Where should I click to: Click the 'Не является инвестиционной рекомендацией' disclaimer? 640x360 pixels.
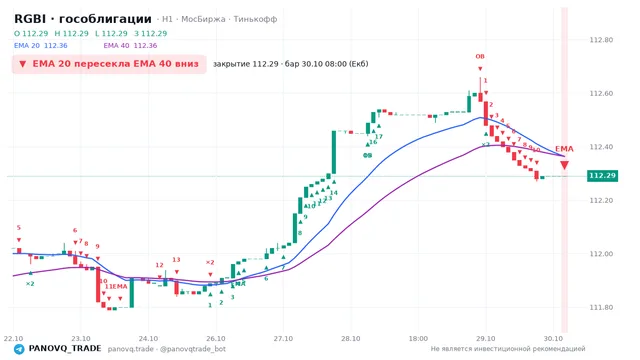pos(508,349)
